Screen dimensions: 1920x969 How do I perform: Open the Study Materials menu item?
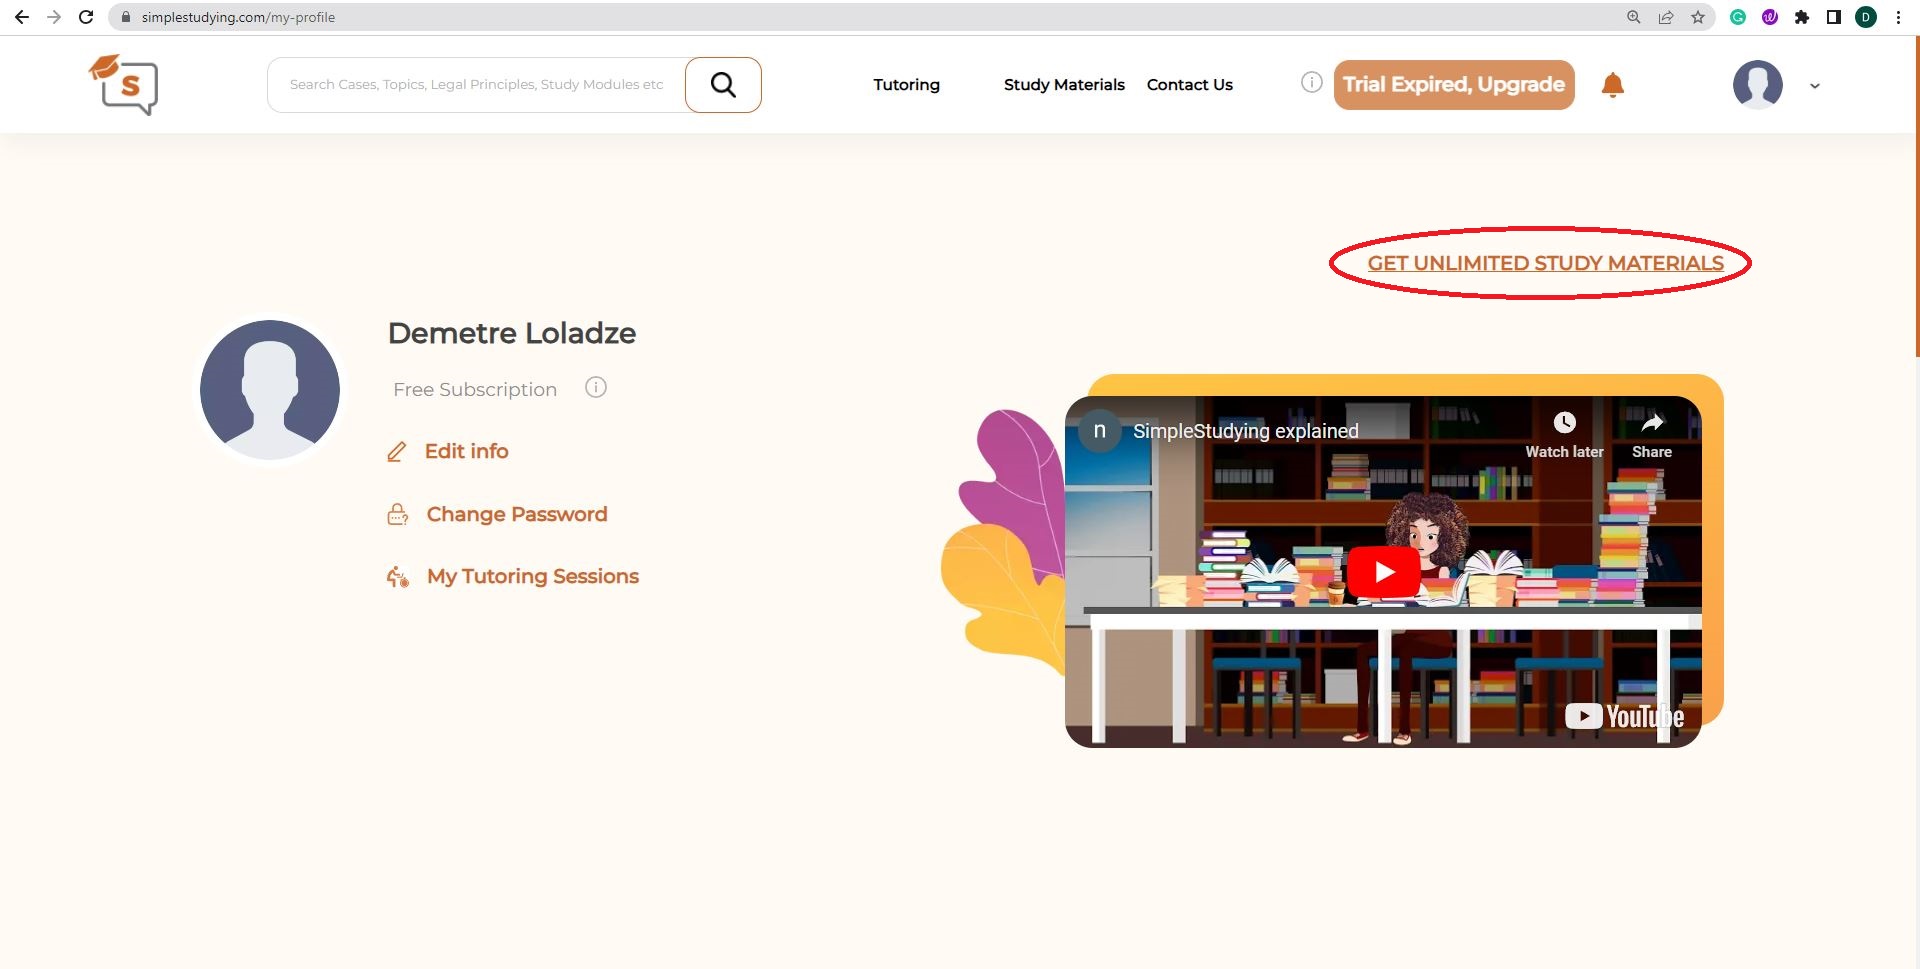pos(1064,85)
